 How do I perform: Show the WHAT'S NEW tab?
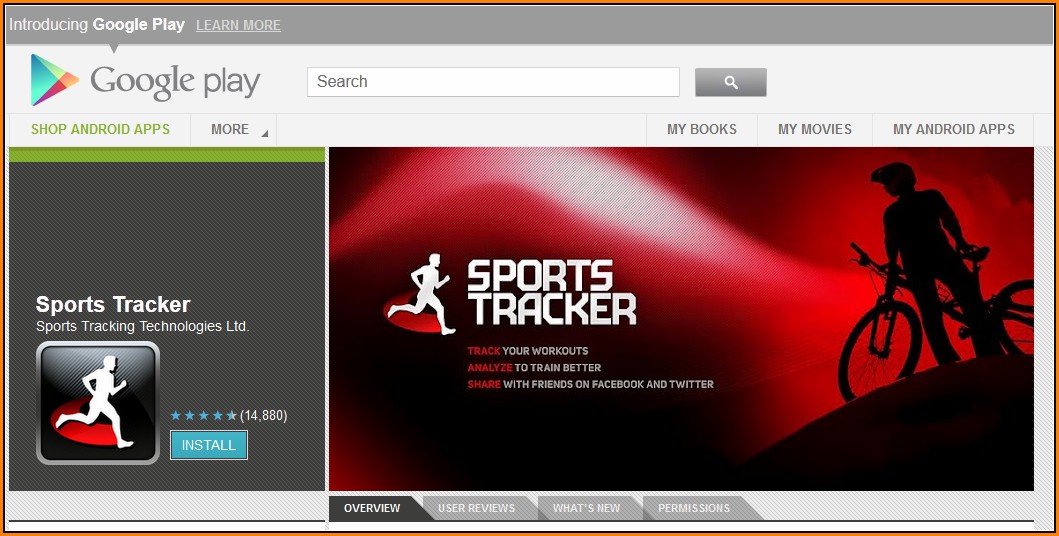586,508
